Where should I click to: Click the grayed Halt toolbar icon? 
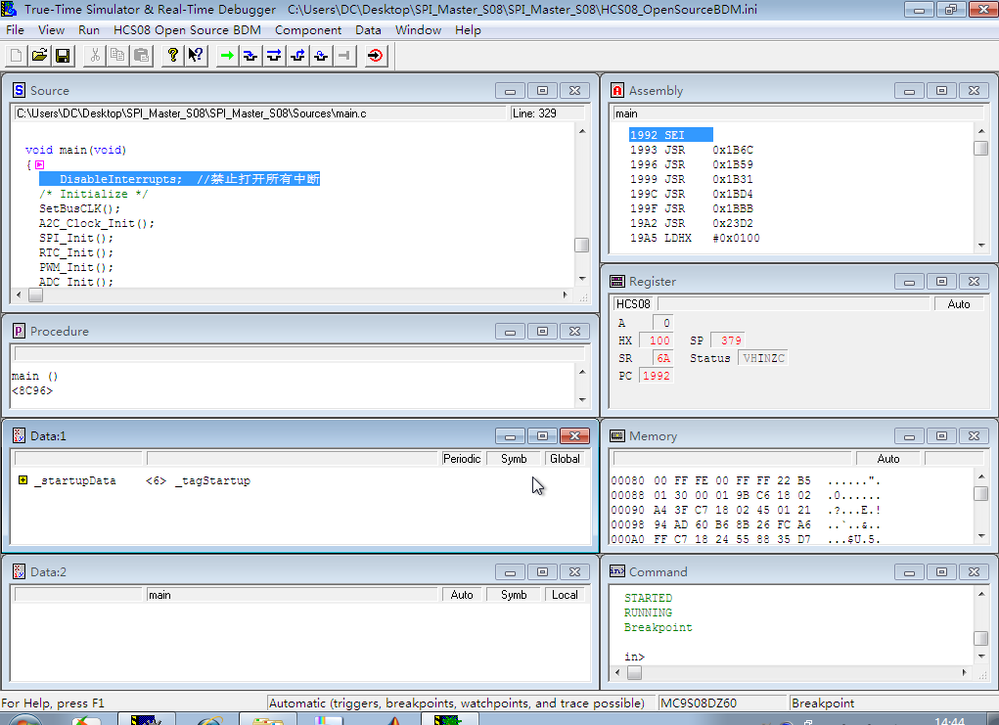point(345,56)
